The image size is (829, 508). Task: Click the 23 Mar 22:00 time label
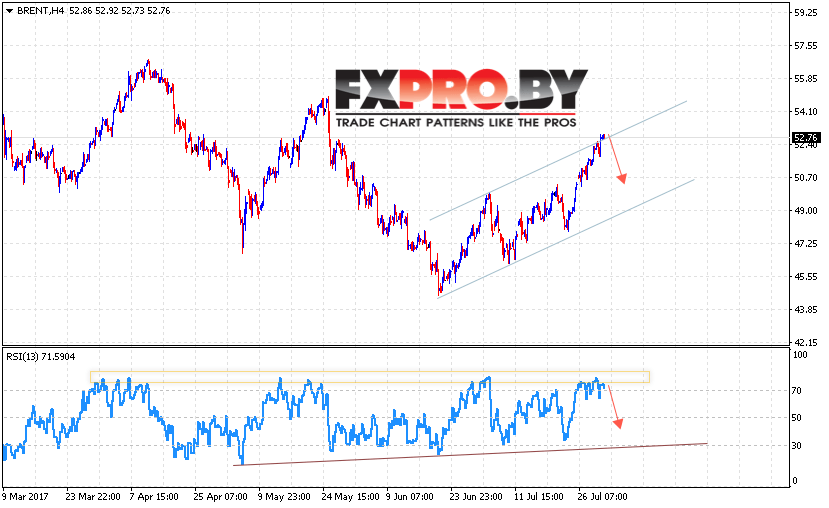point(93,497)
